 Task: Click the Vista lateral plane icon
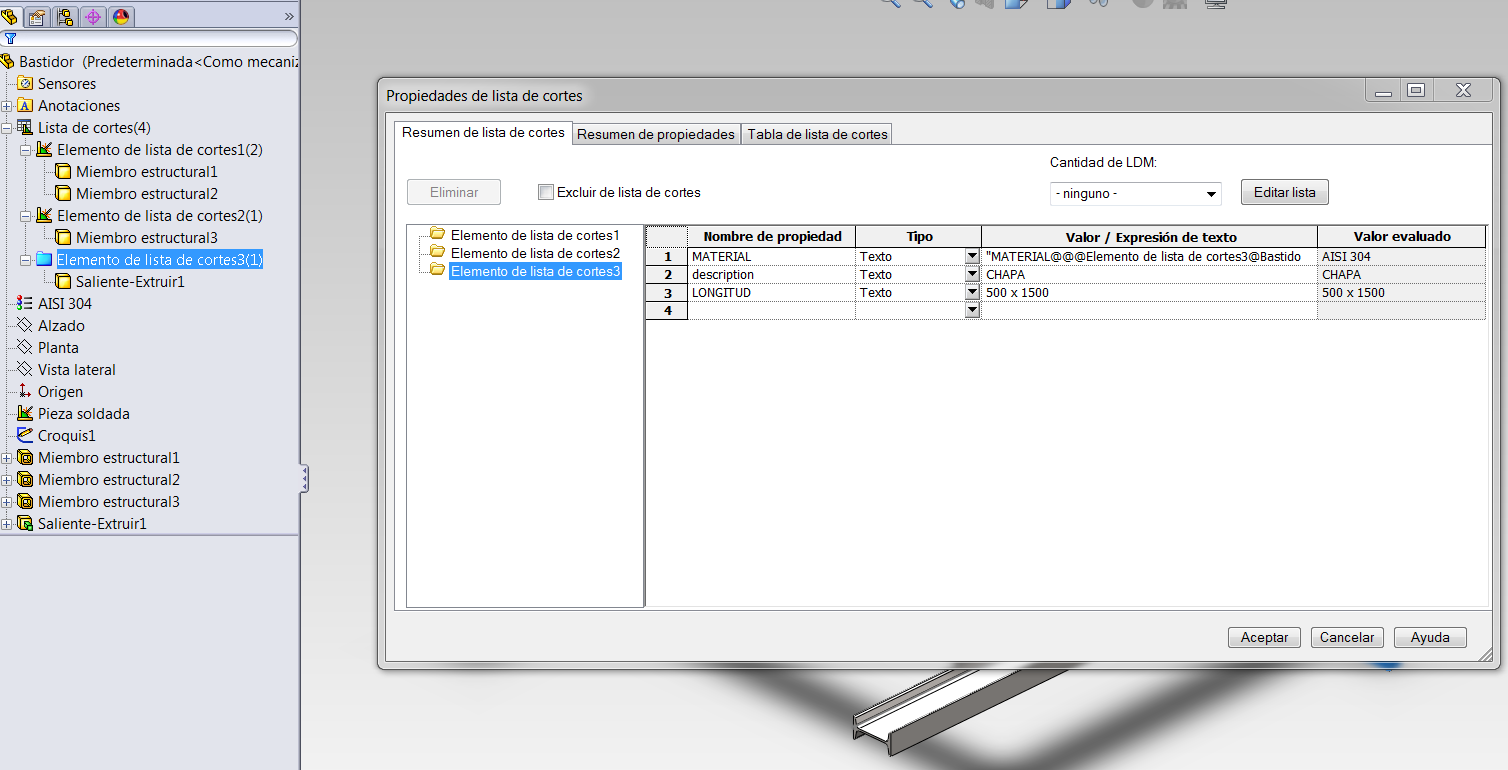pos(26,370)
